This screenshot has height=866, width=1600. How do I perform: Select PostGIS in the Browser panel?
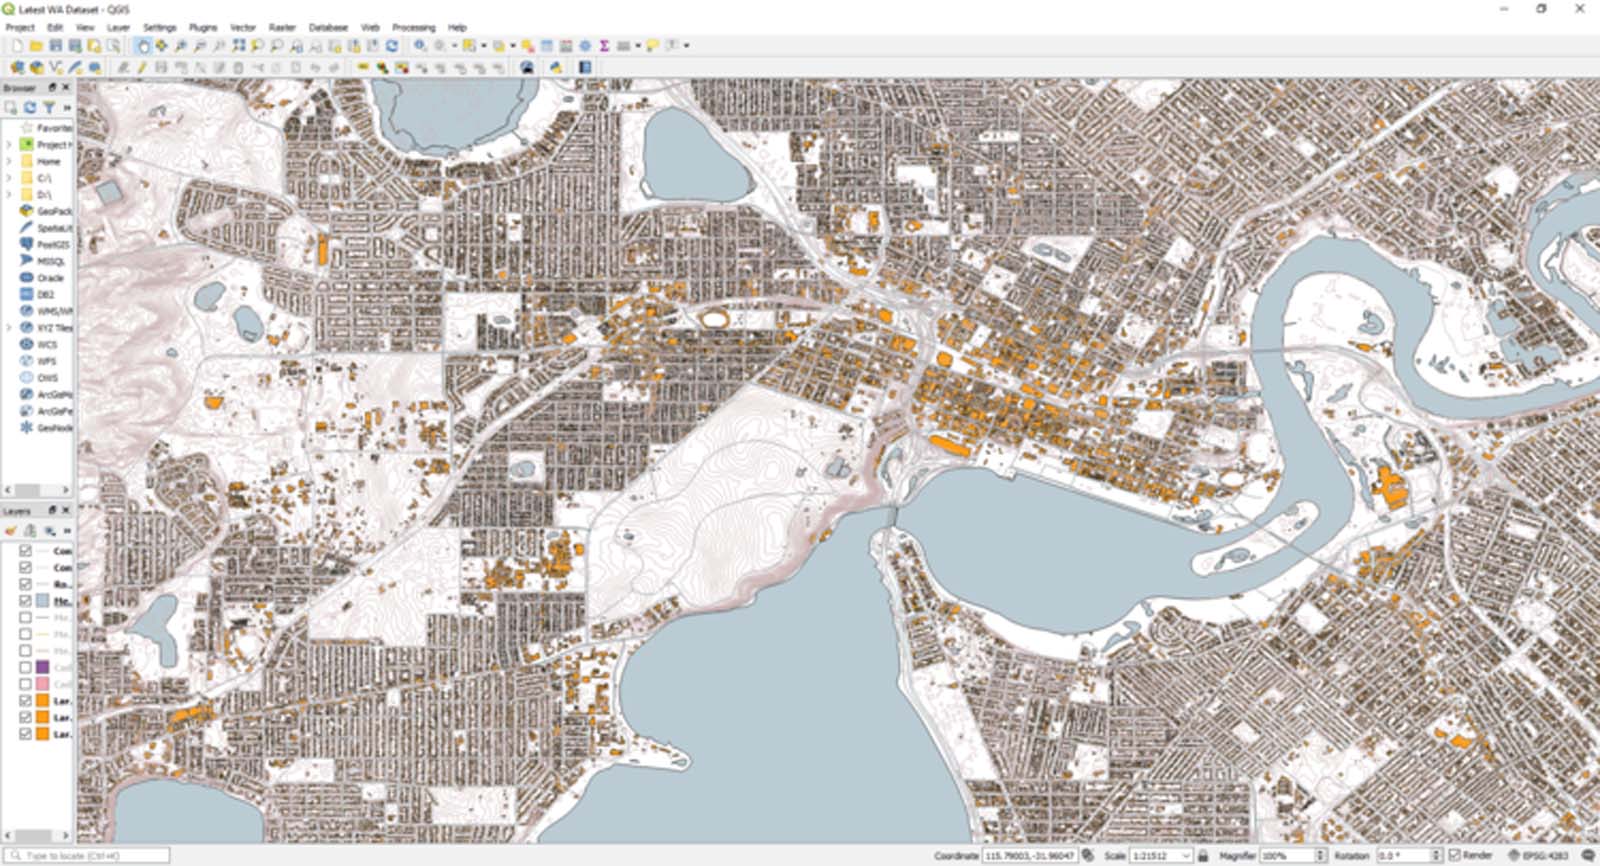52,244
